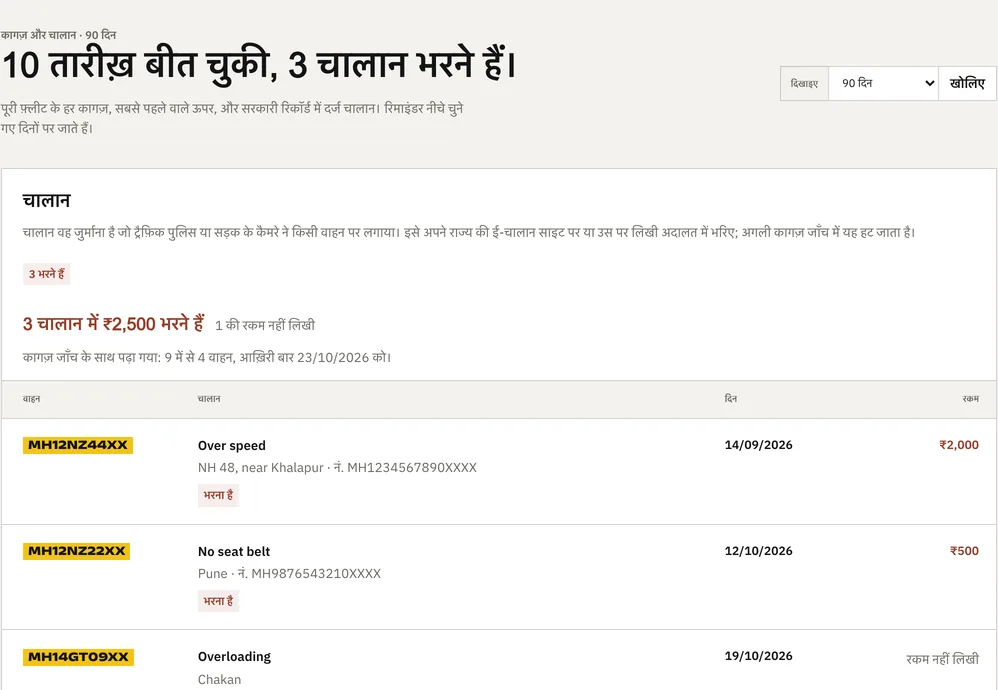
Task: Click the Chakan location text
Action: (x=220, y=680)
